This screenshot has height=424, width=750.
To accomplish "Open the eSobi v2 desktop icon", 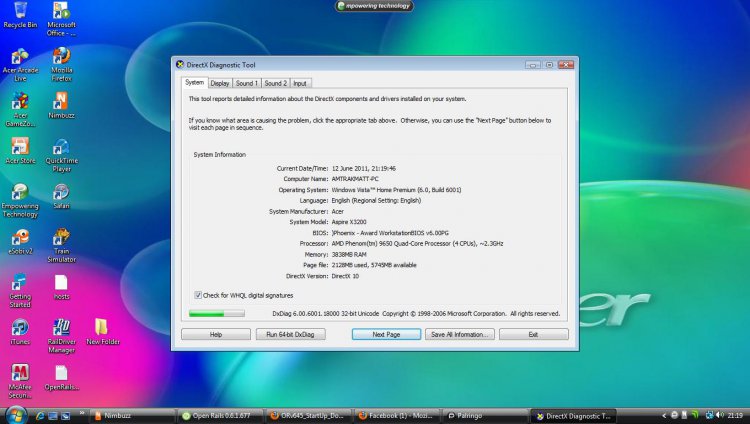I will 20,242.
